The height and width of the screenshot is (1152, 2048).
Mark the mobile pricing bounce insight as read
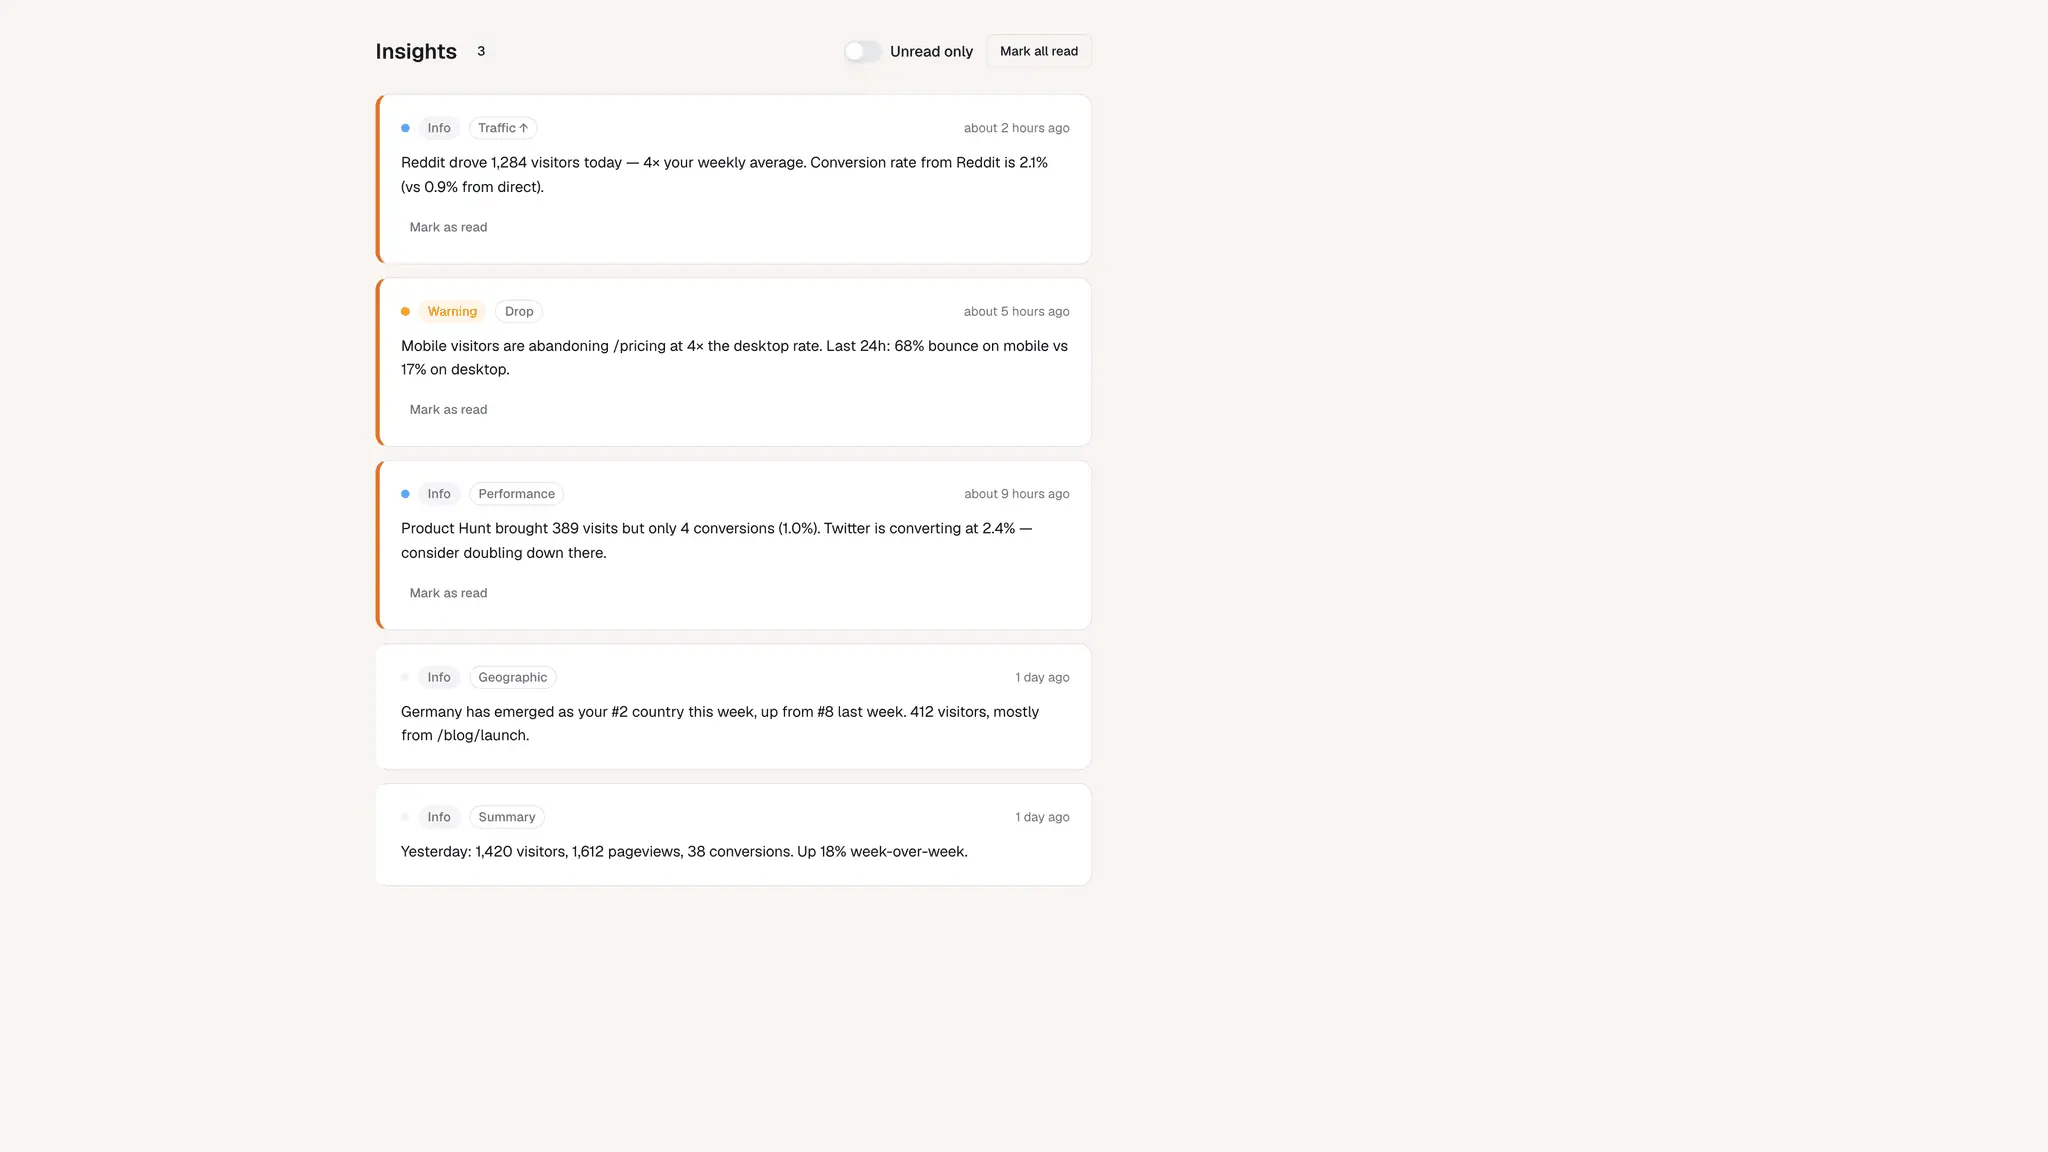coord(448,410)
